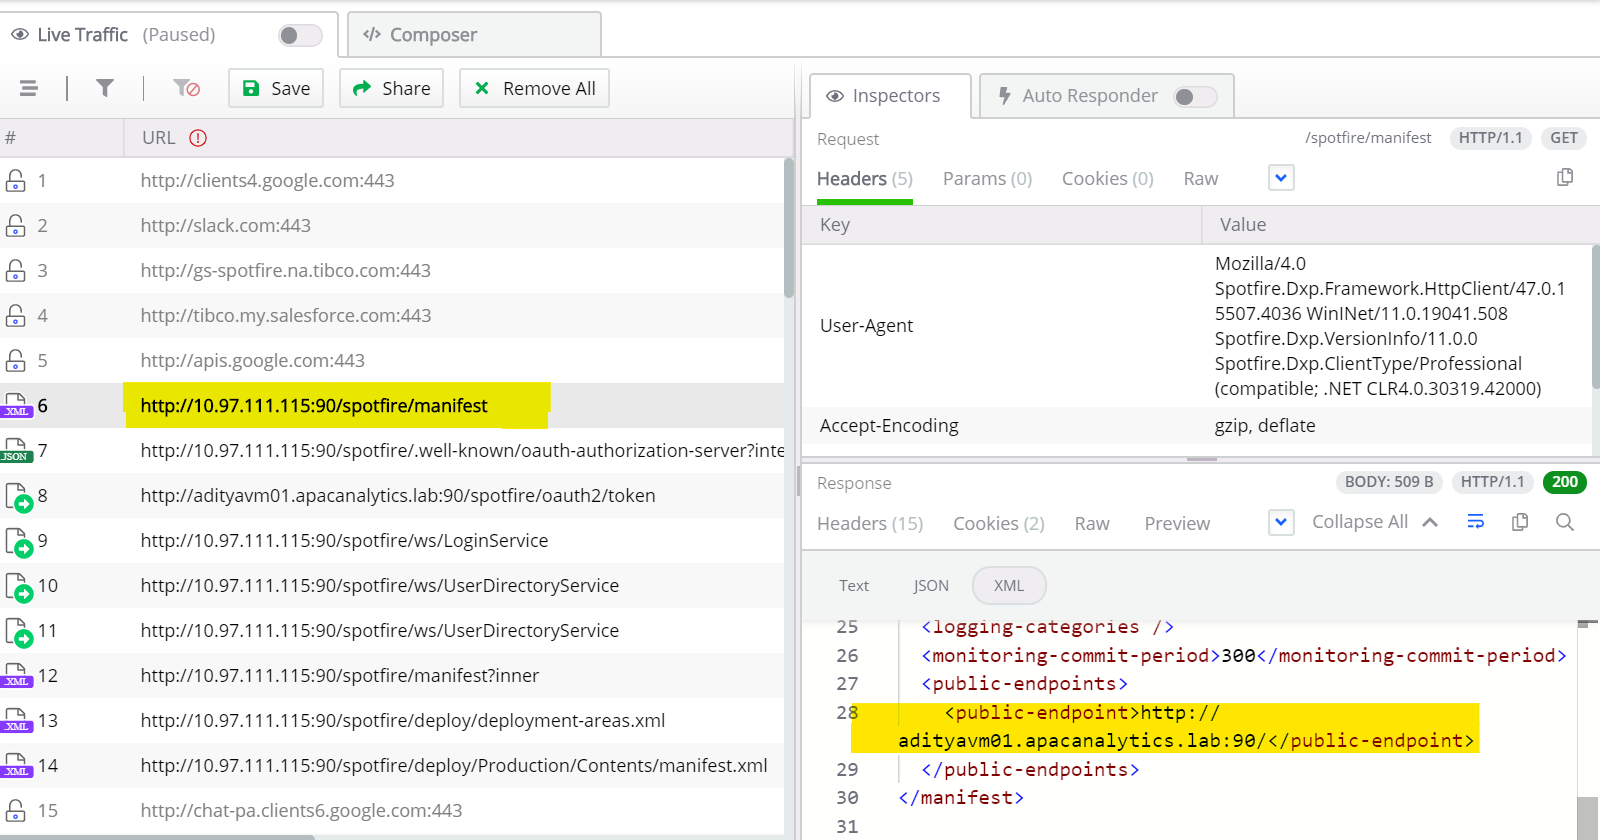Image resolution: width=1600 pixels, height=840 pixels.
Task: Open the request Raw tab
Action: click(1200, 178)
